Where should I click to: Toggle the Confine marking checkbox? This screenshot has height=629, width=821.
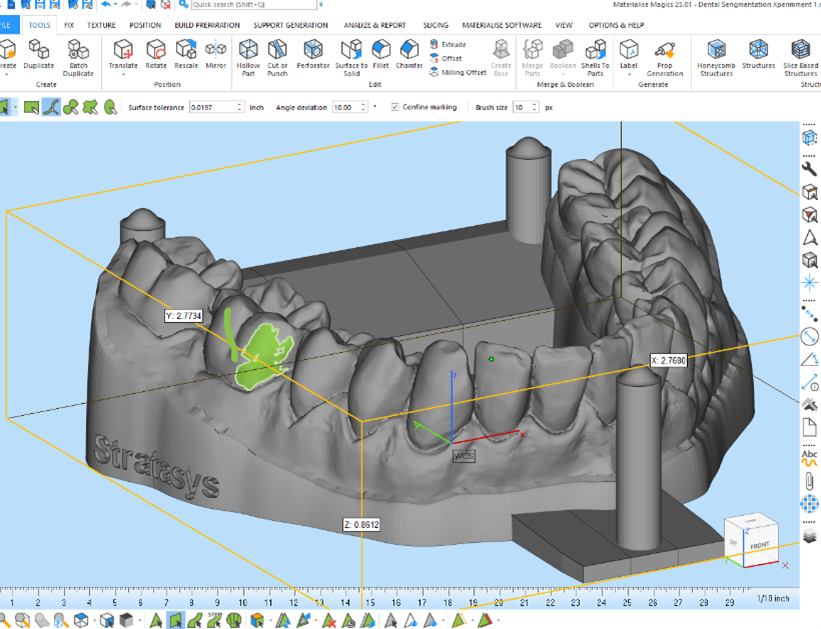[x=395, y=107]
